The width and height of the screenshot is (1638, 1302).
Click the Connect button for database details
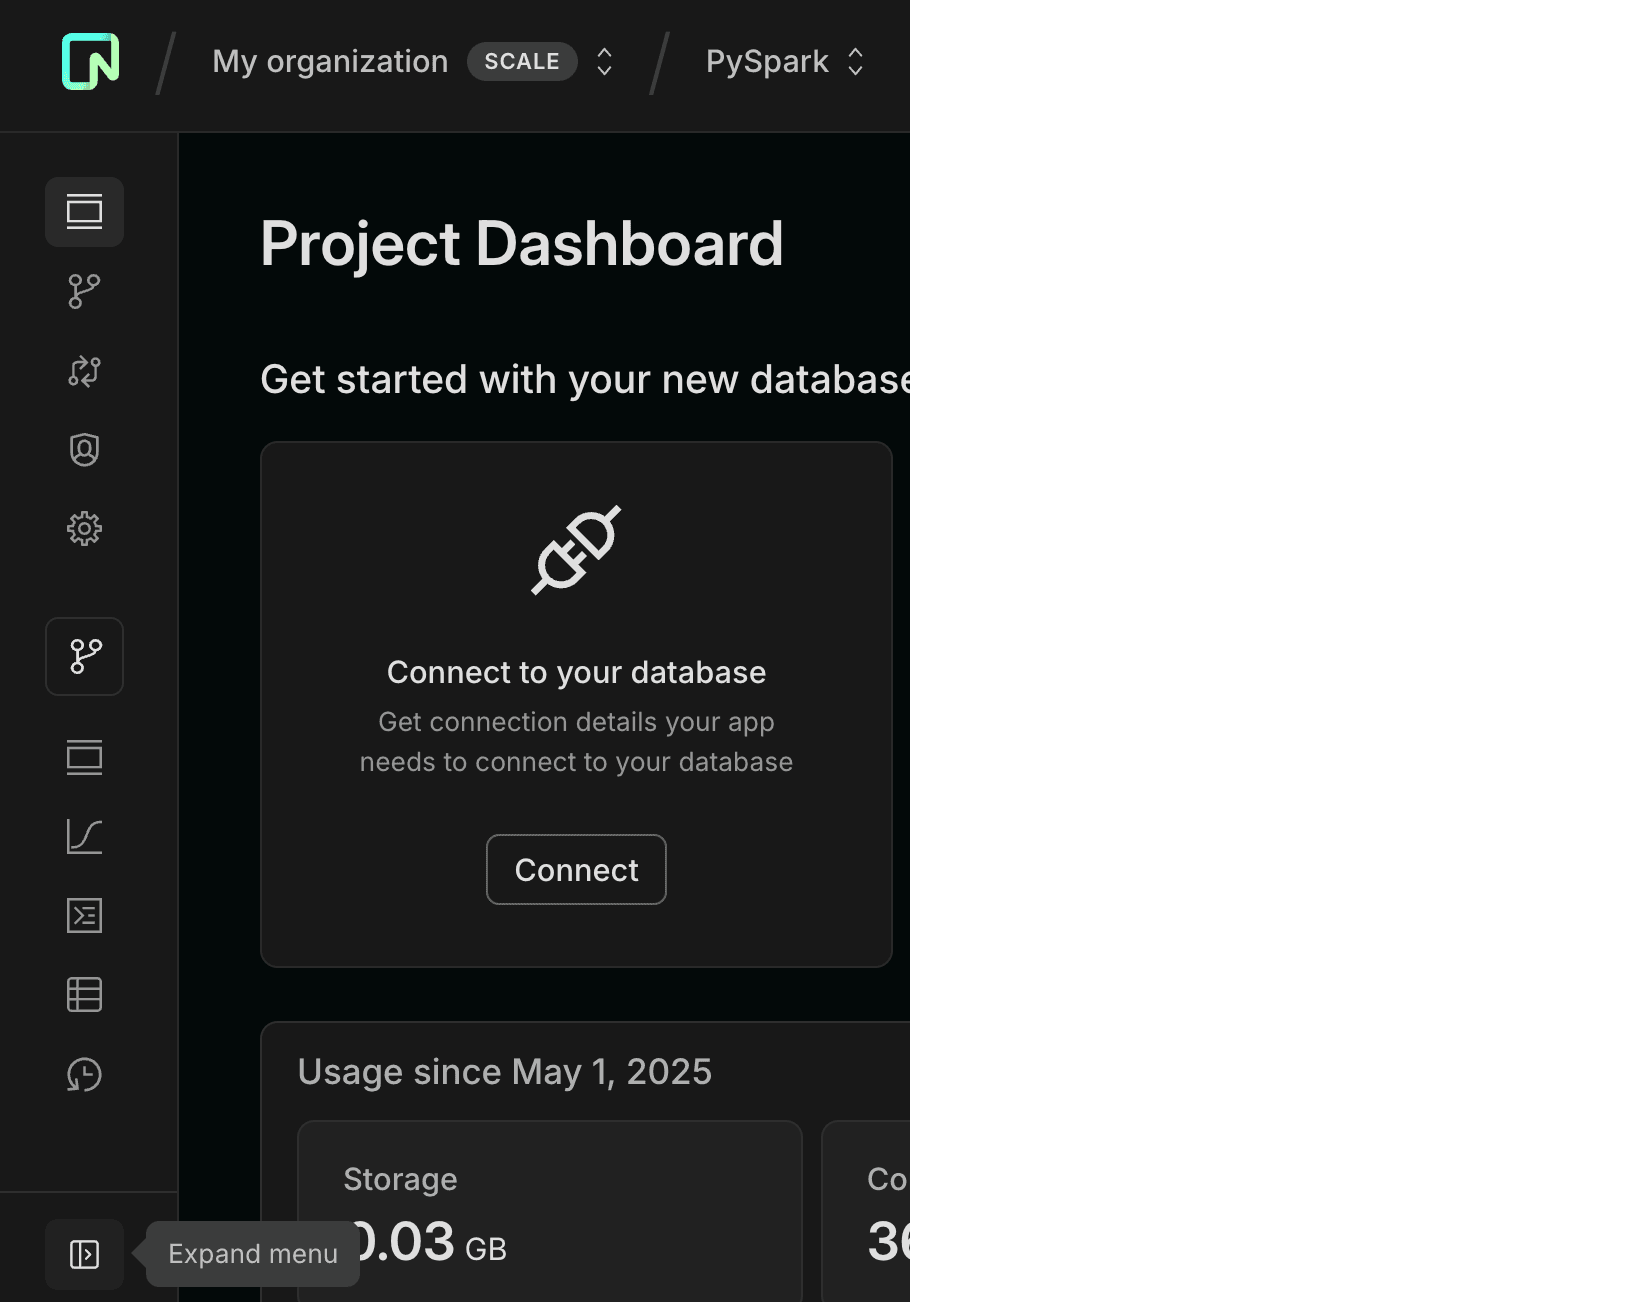576,869
